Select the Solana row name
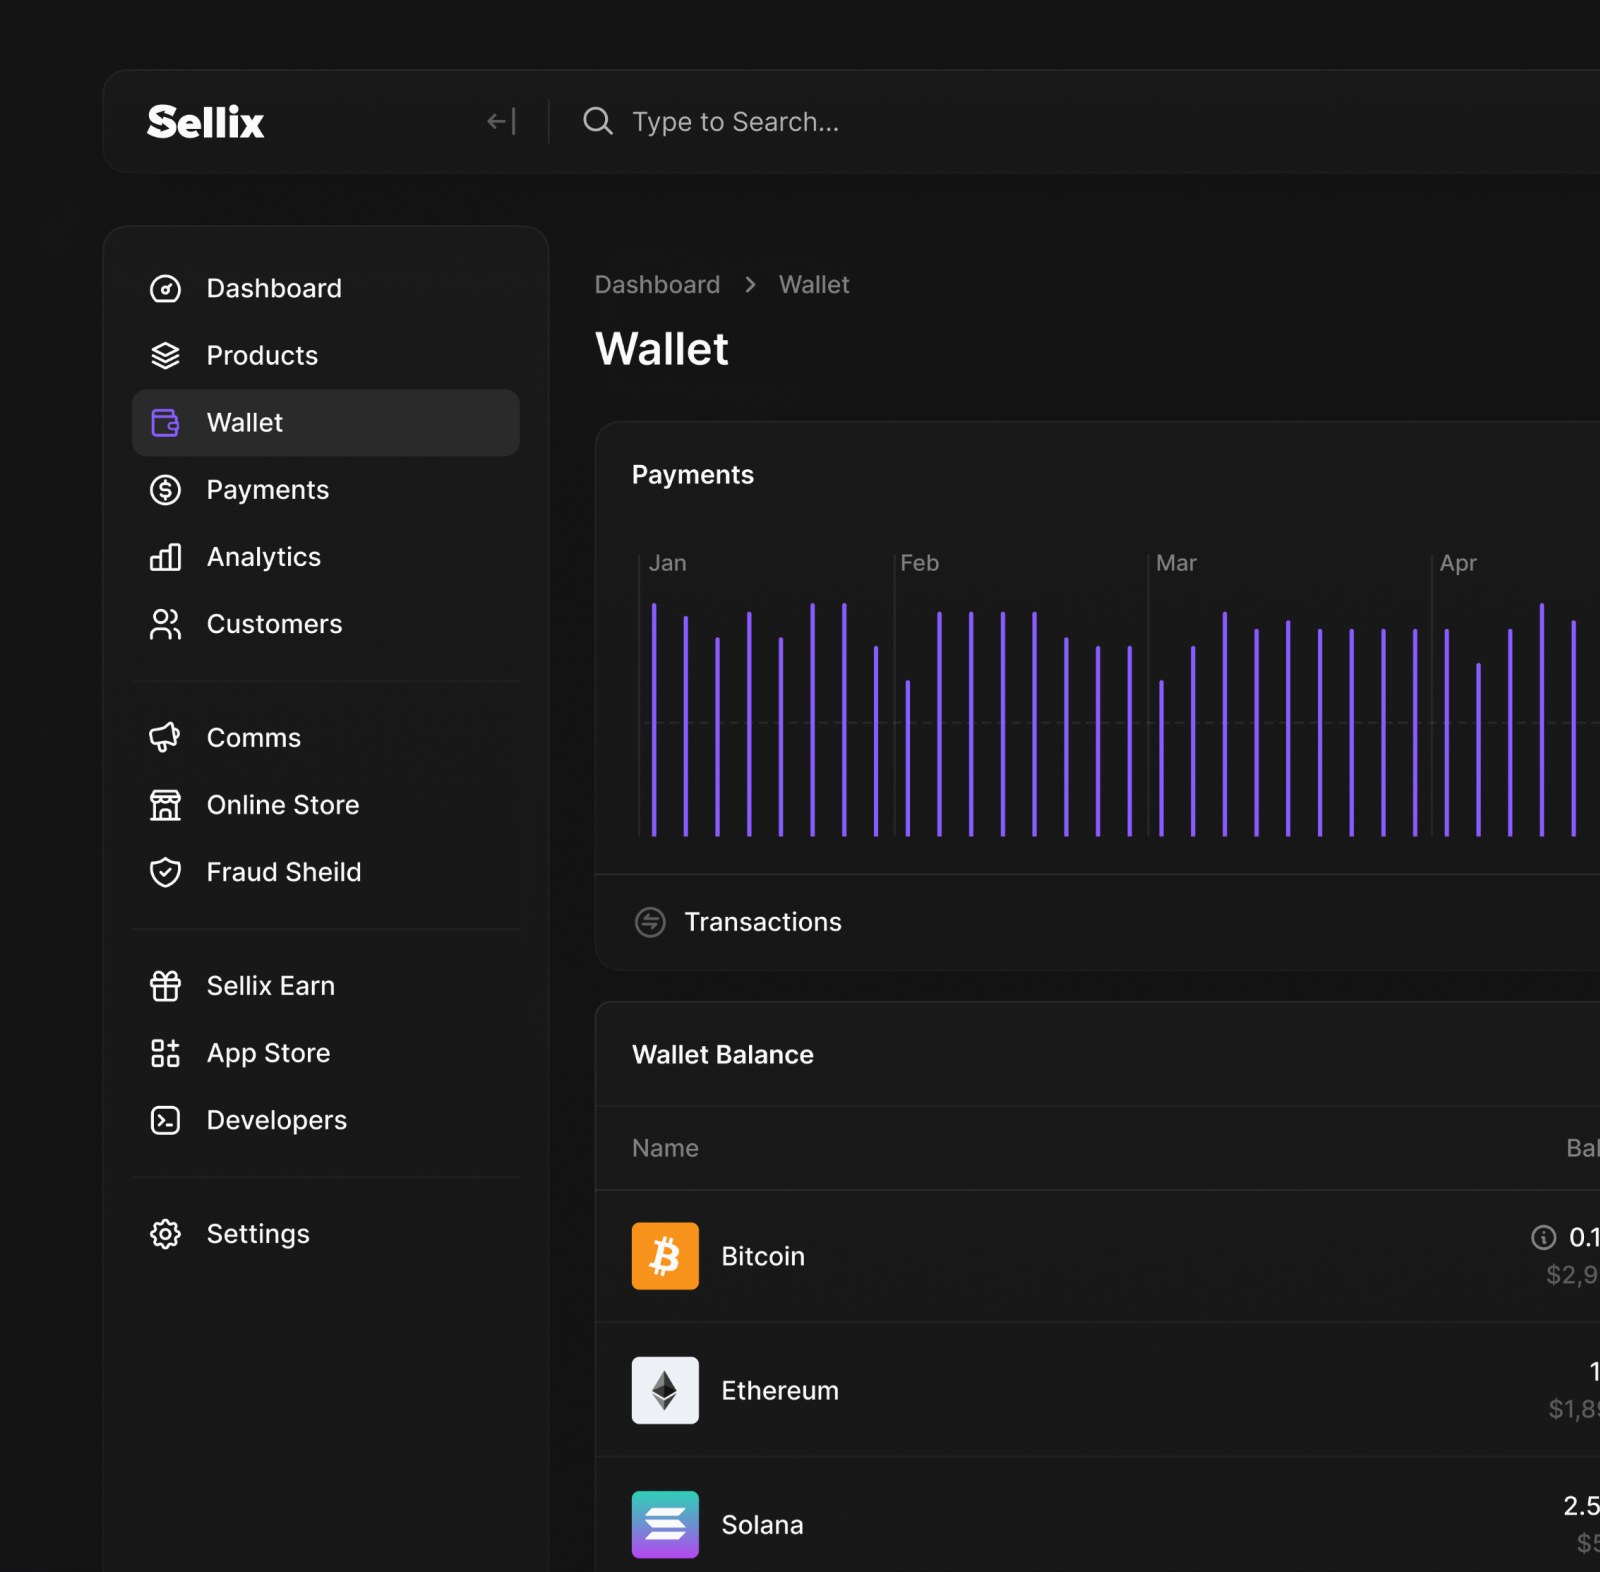This screenshot has height=1572, width=1600. 762,1525
